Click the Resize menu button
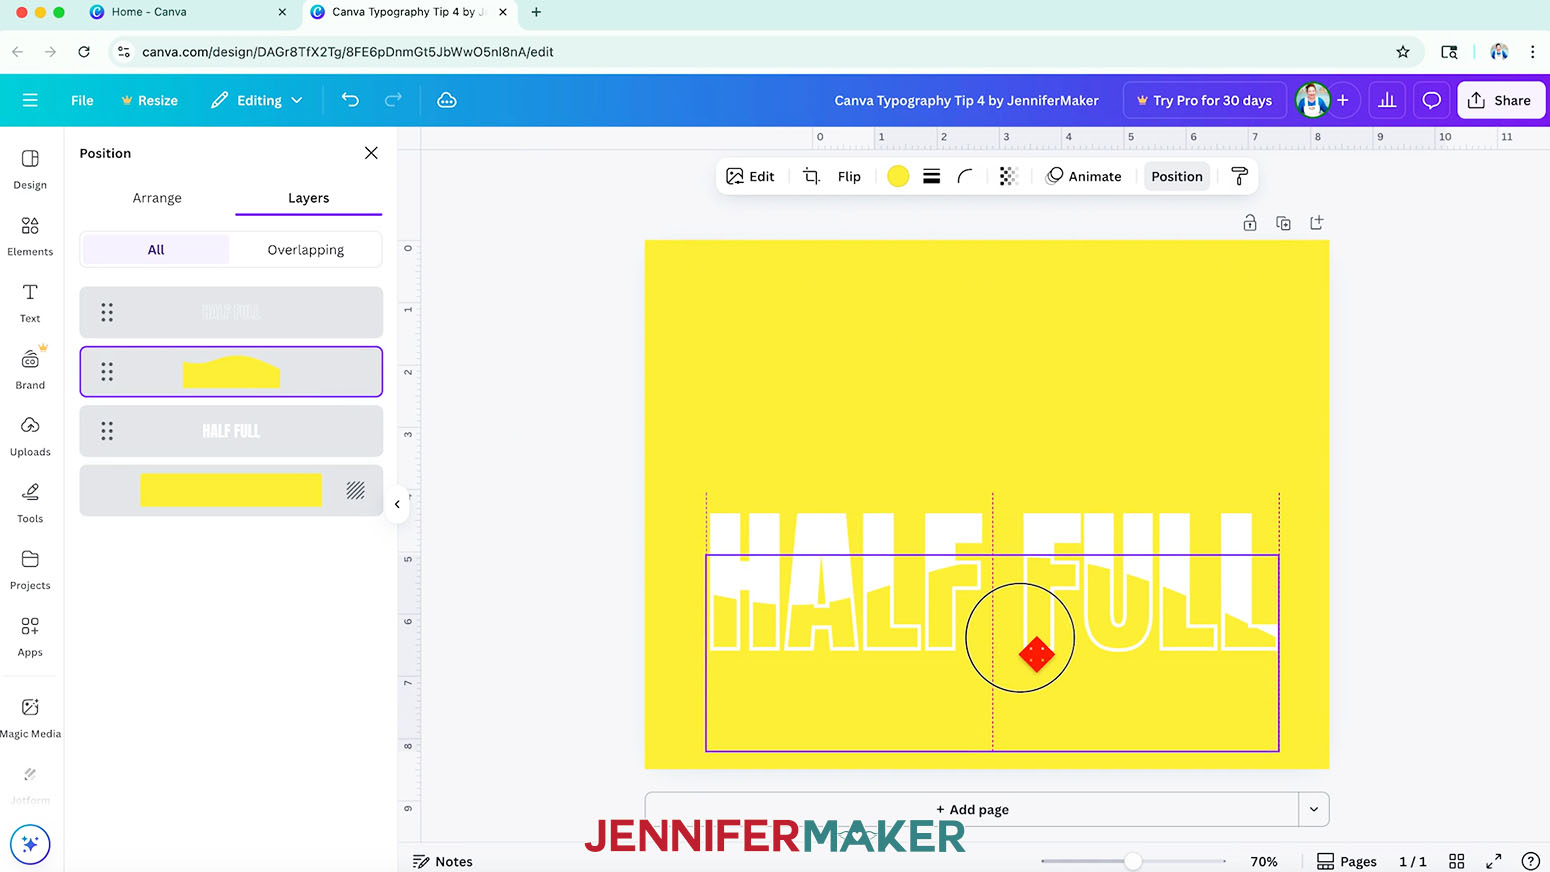The image size is (1550, 872). click(149, 100)
